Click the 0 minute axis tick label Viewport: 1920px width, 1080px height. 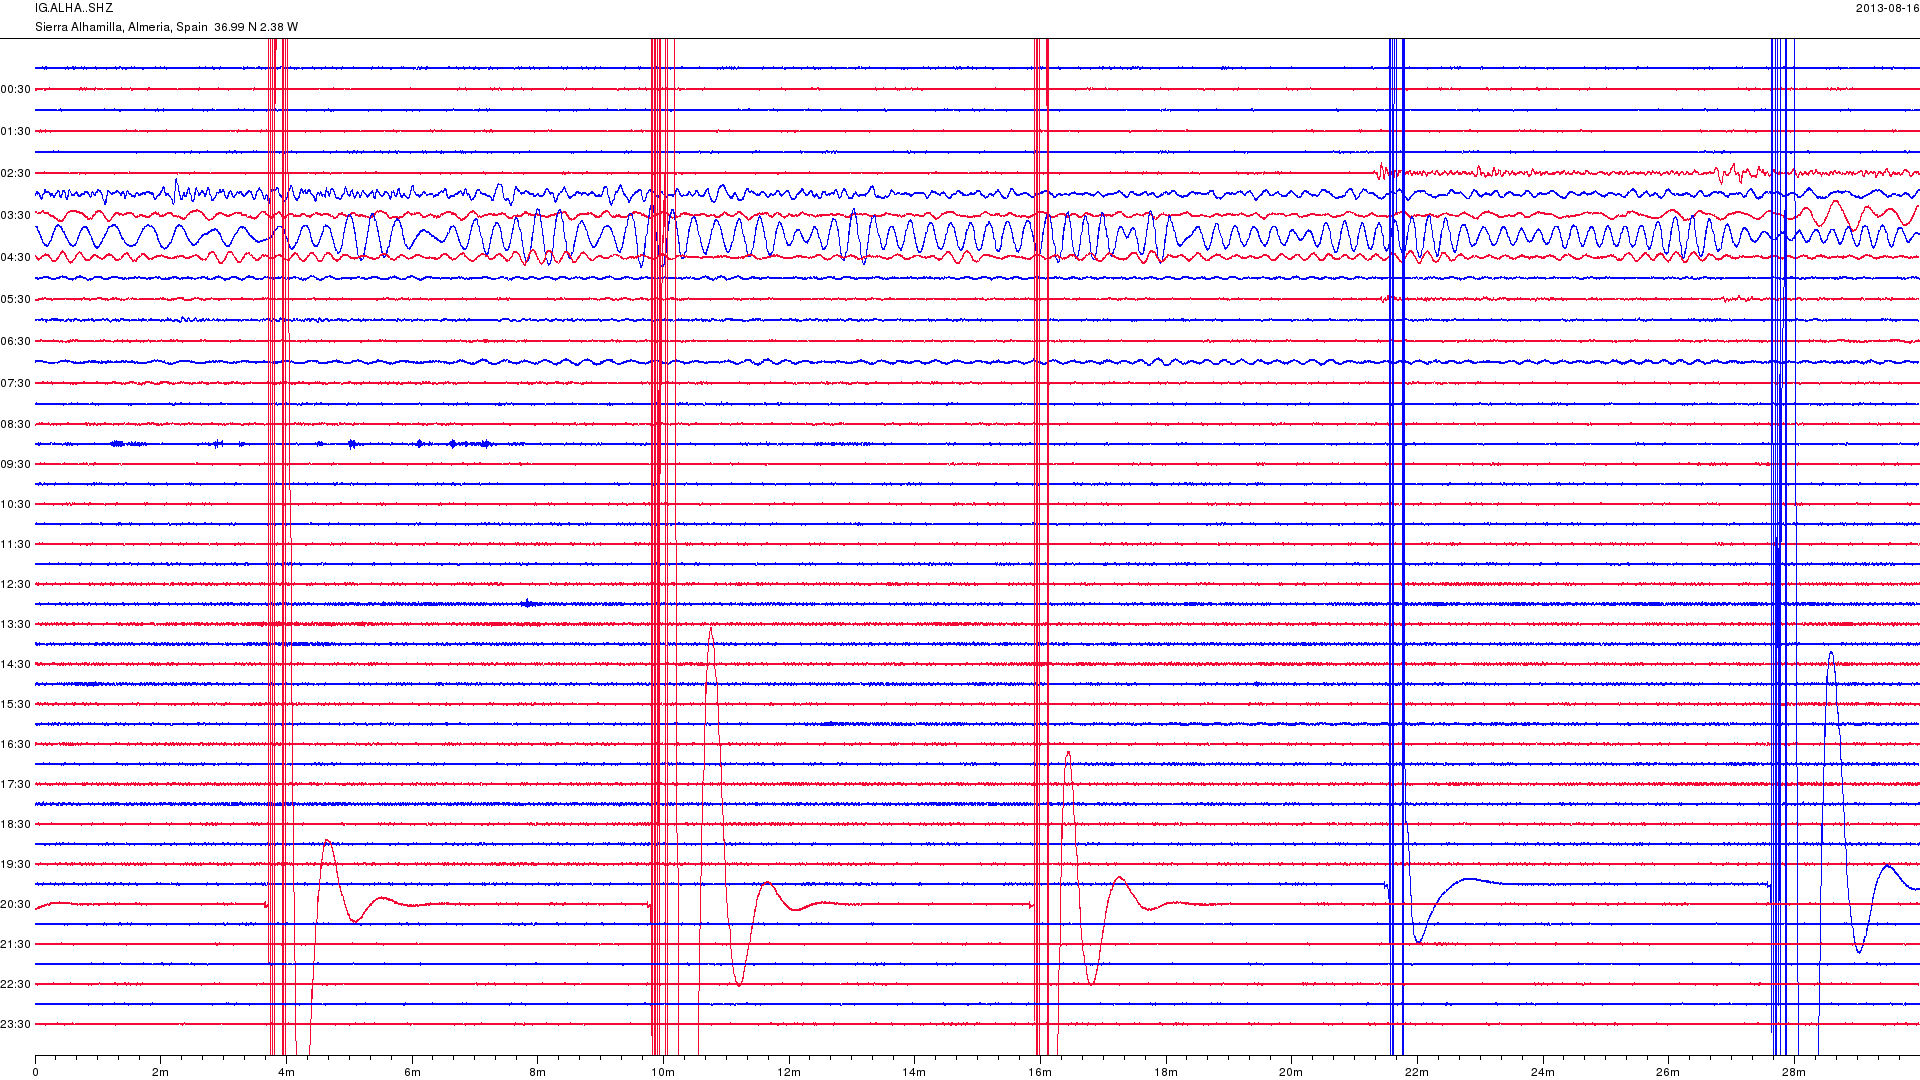click(35, 1072)
